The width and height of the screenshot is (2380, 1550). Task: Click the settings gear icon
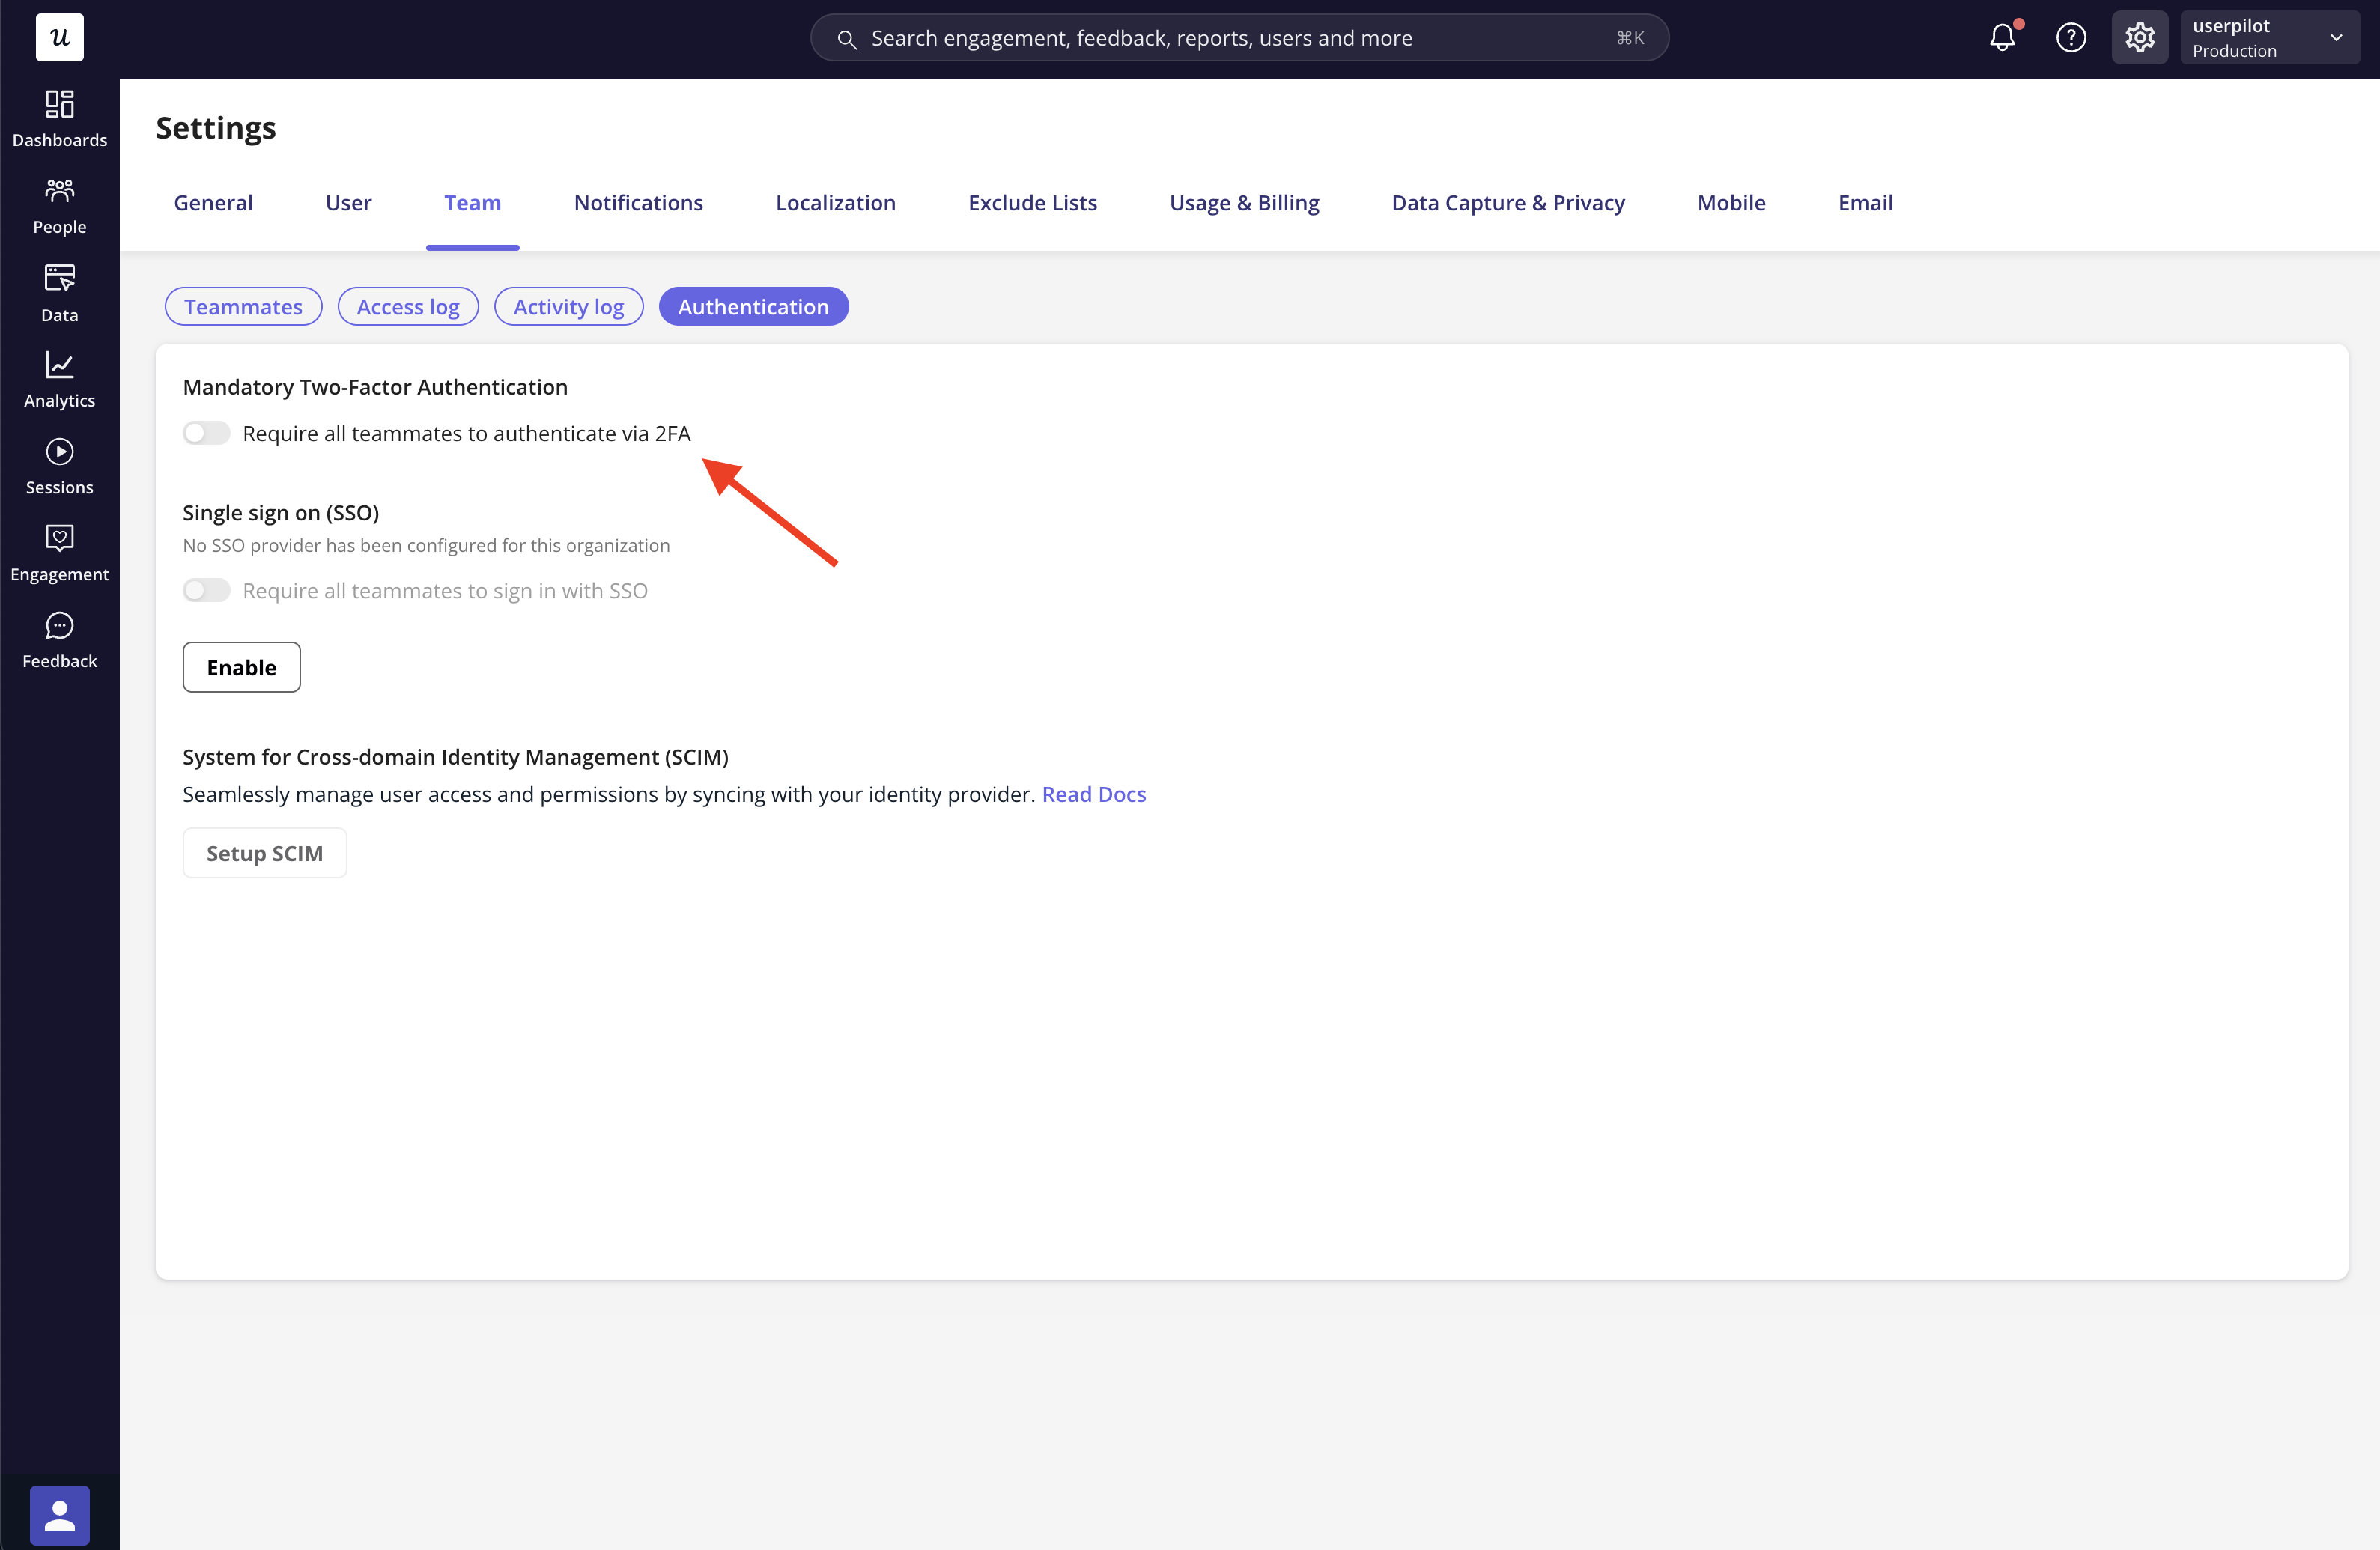(2139, 38)
